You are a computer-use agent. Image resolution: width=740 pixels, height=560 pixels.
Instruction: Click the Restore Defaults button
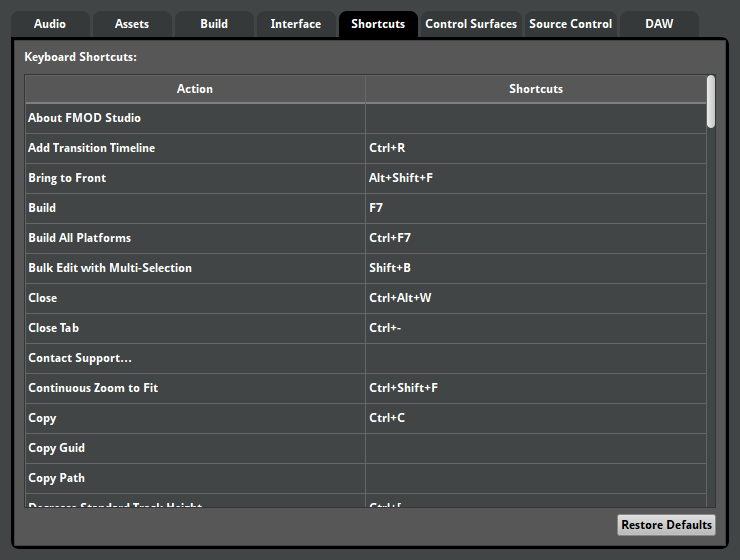click(x=666, y=525)
